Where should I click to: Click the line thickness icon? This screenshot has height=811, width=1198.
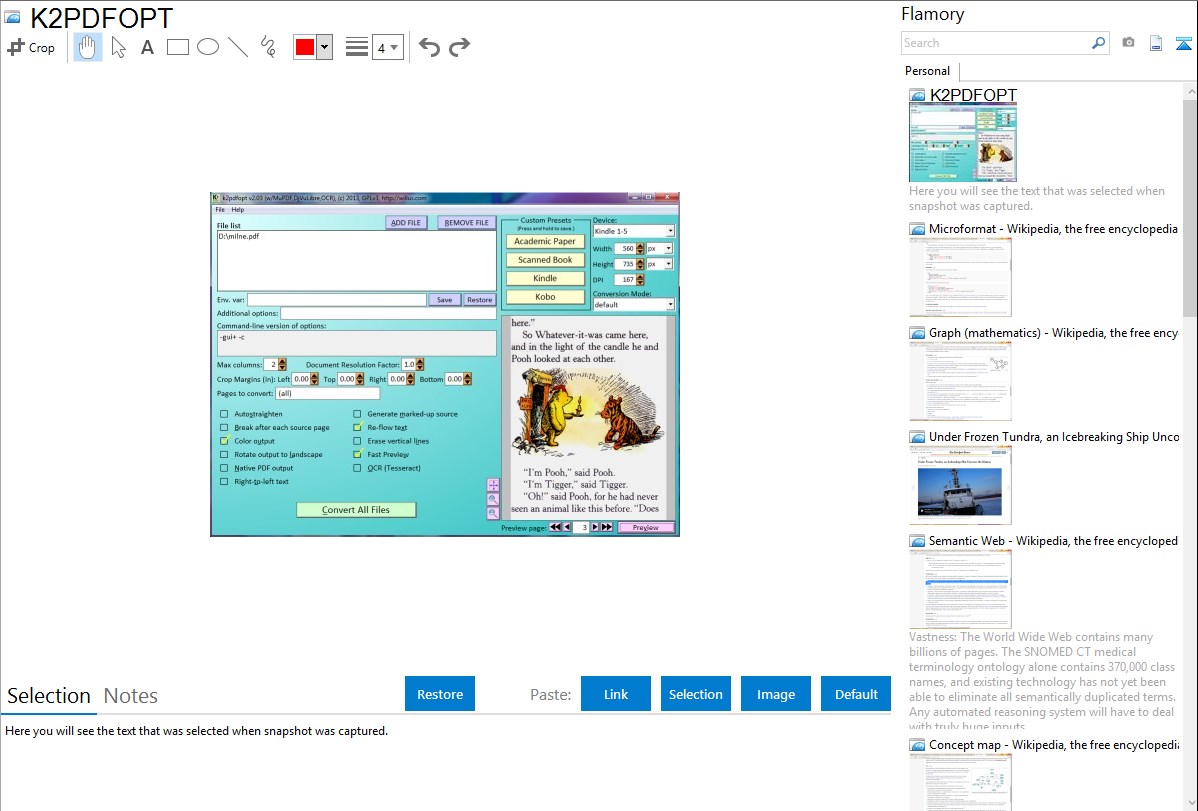tap(356, 47)
